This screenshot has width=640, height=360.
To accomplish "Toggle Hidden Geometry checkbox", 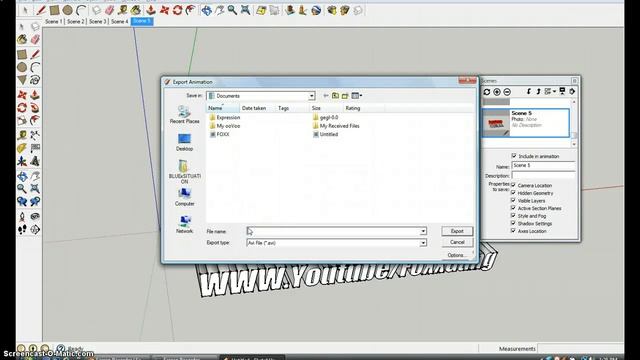I will [x=513, y=193].
